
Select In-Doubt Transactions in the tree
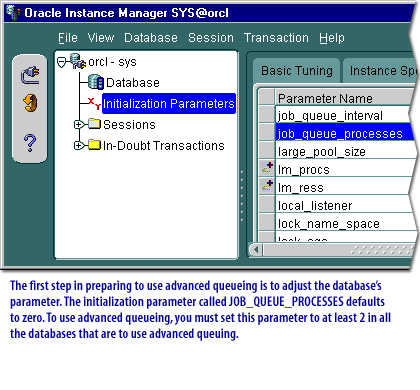pos(164,146)
